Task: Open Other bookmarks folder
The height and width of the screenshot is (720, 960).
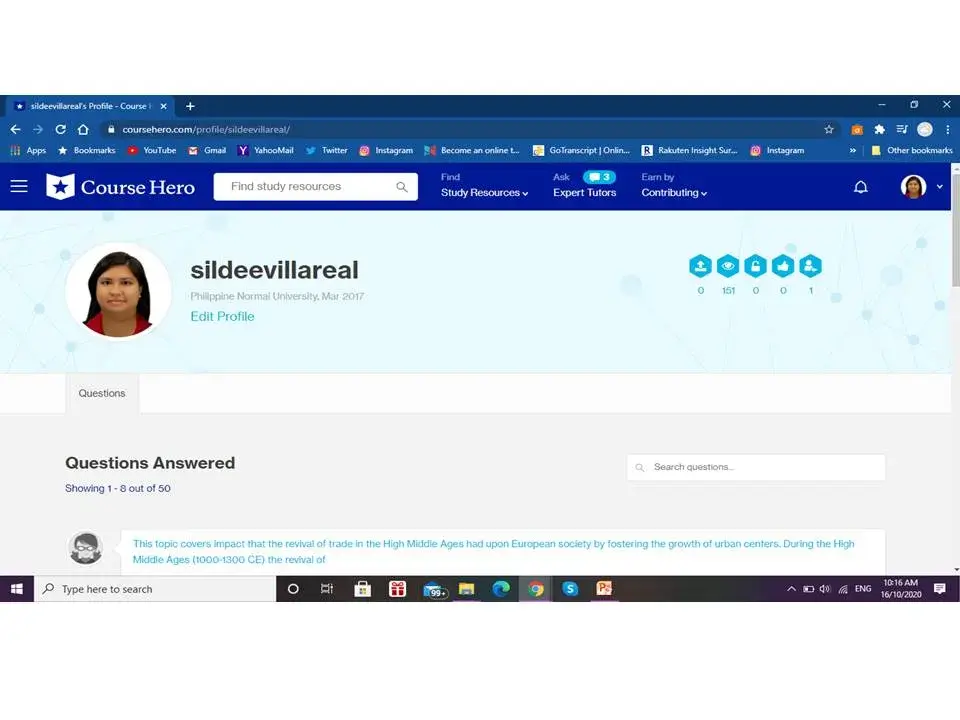Action: 912,150
